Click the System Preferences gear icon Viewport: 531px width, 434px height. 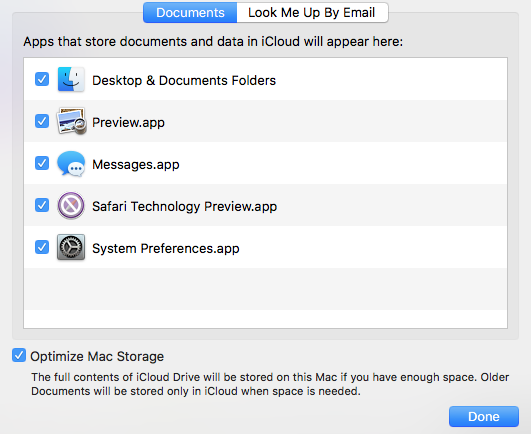pos(71,247)
